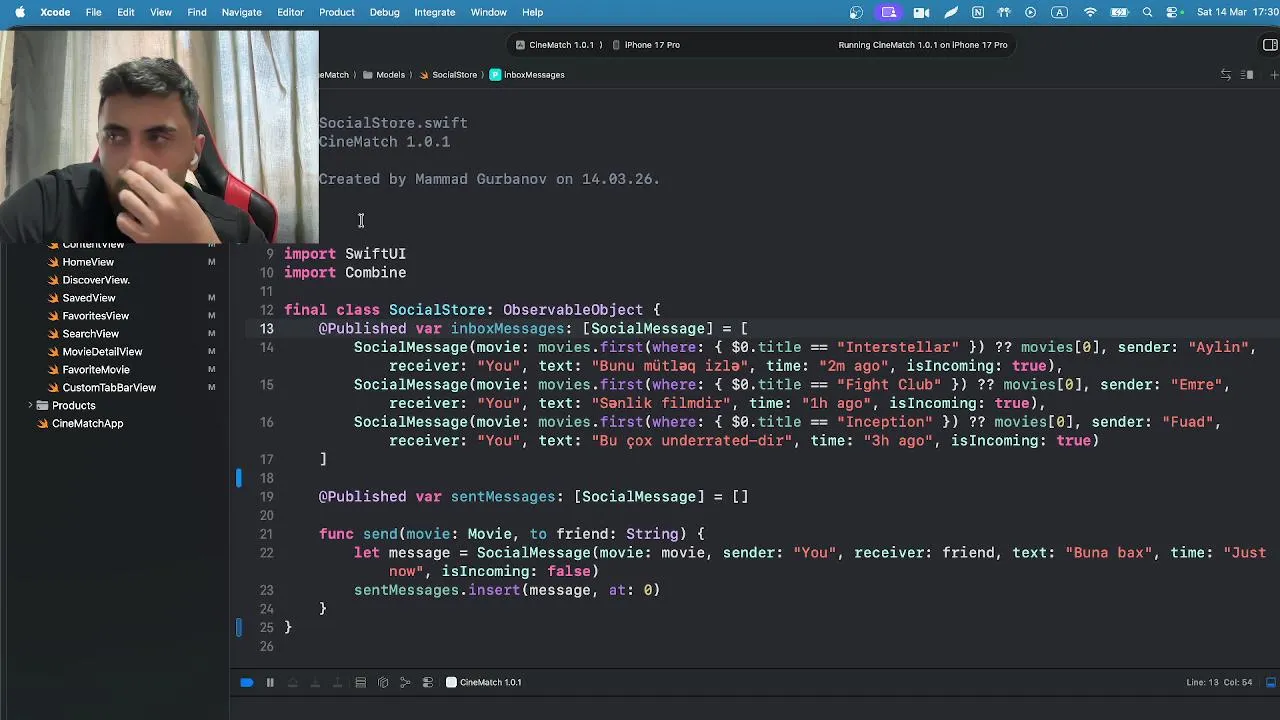Image resolution: width=1280 pixels, height=720 pixels.
Task: Open the Editor menu
Action: [290, 12]
